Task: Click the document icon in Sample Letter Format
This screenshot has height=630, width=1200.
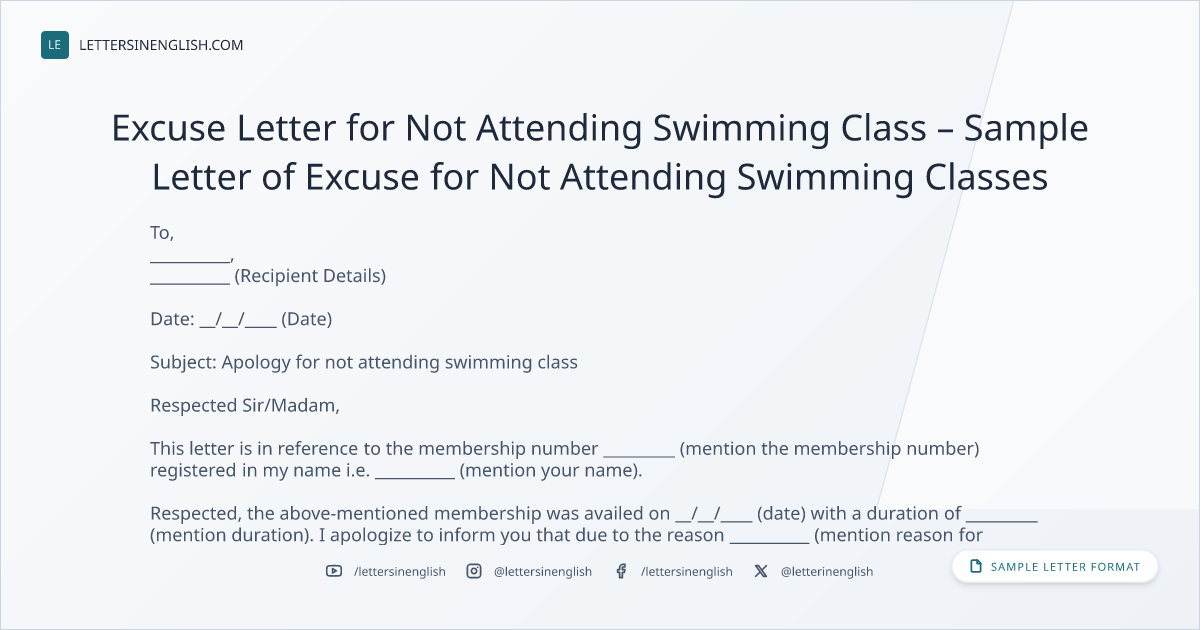Action: 976,567
